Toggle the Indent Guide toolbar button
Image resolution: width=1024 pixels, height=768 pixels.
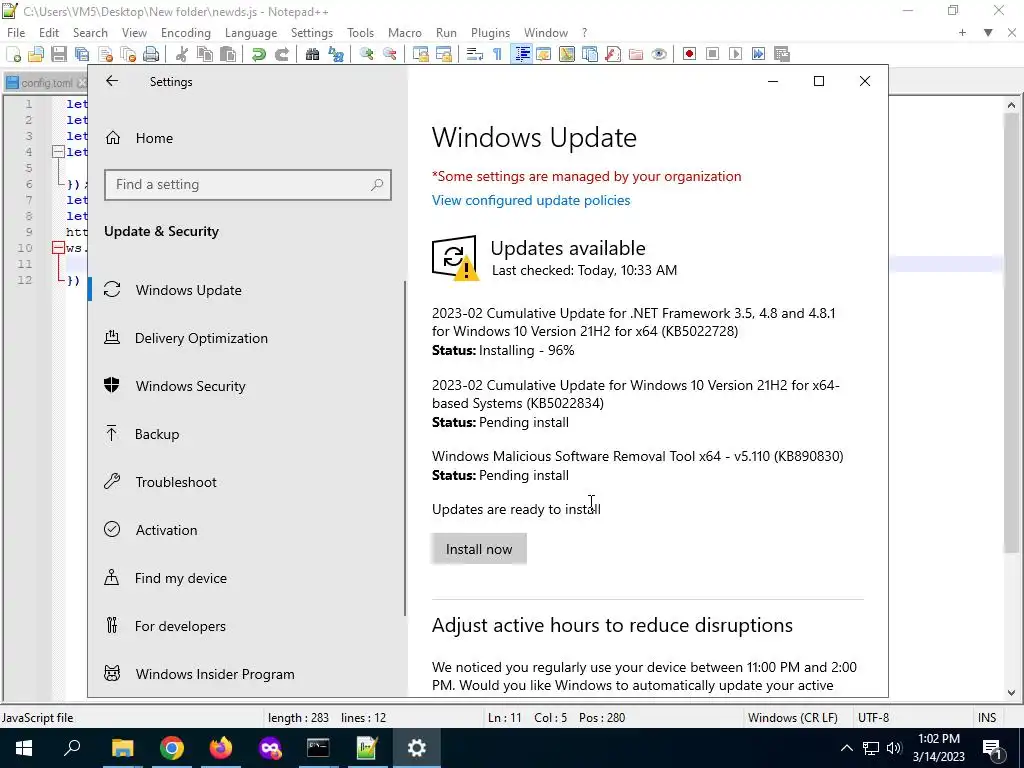click(x=522, y=54)
